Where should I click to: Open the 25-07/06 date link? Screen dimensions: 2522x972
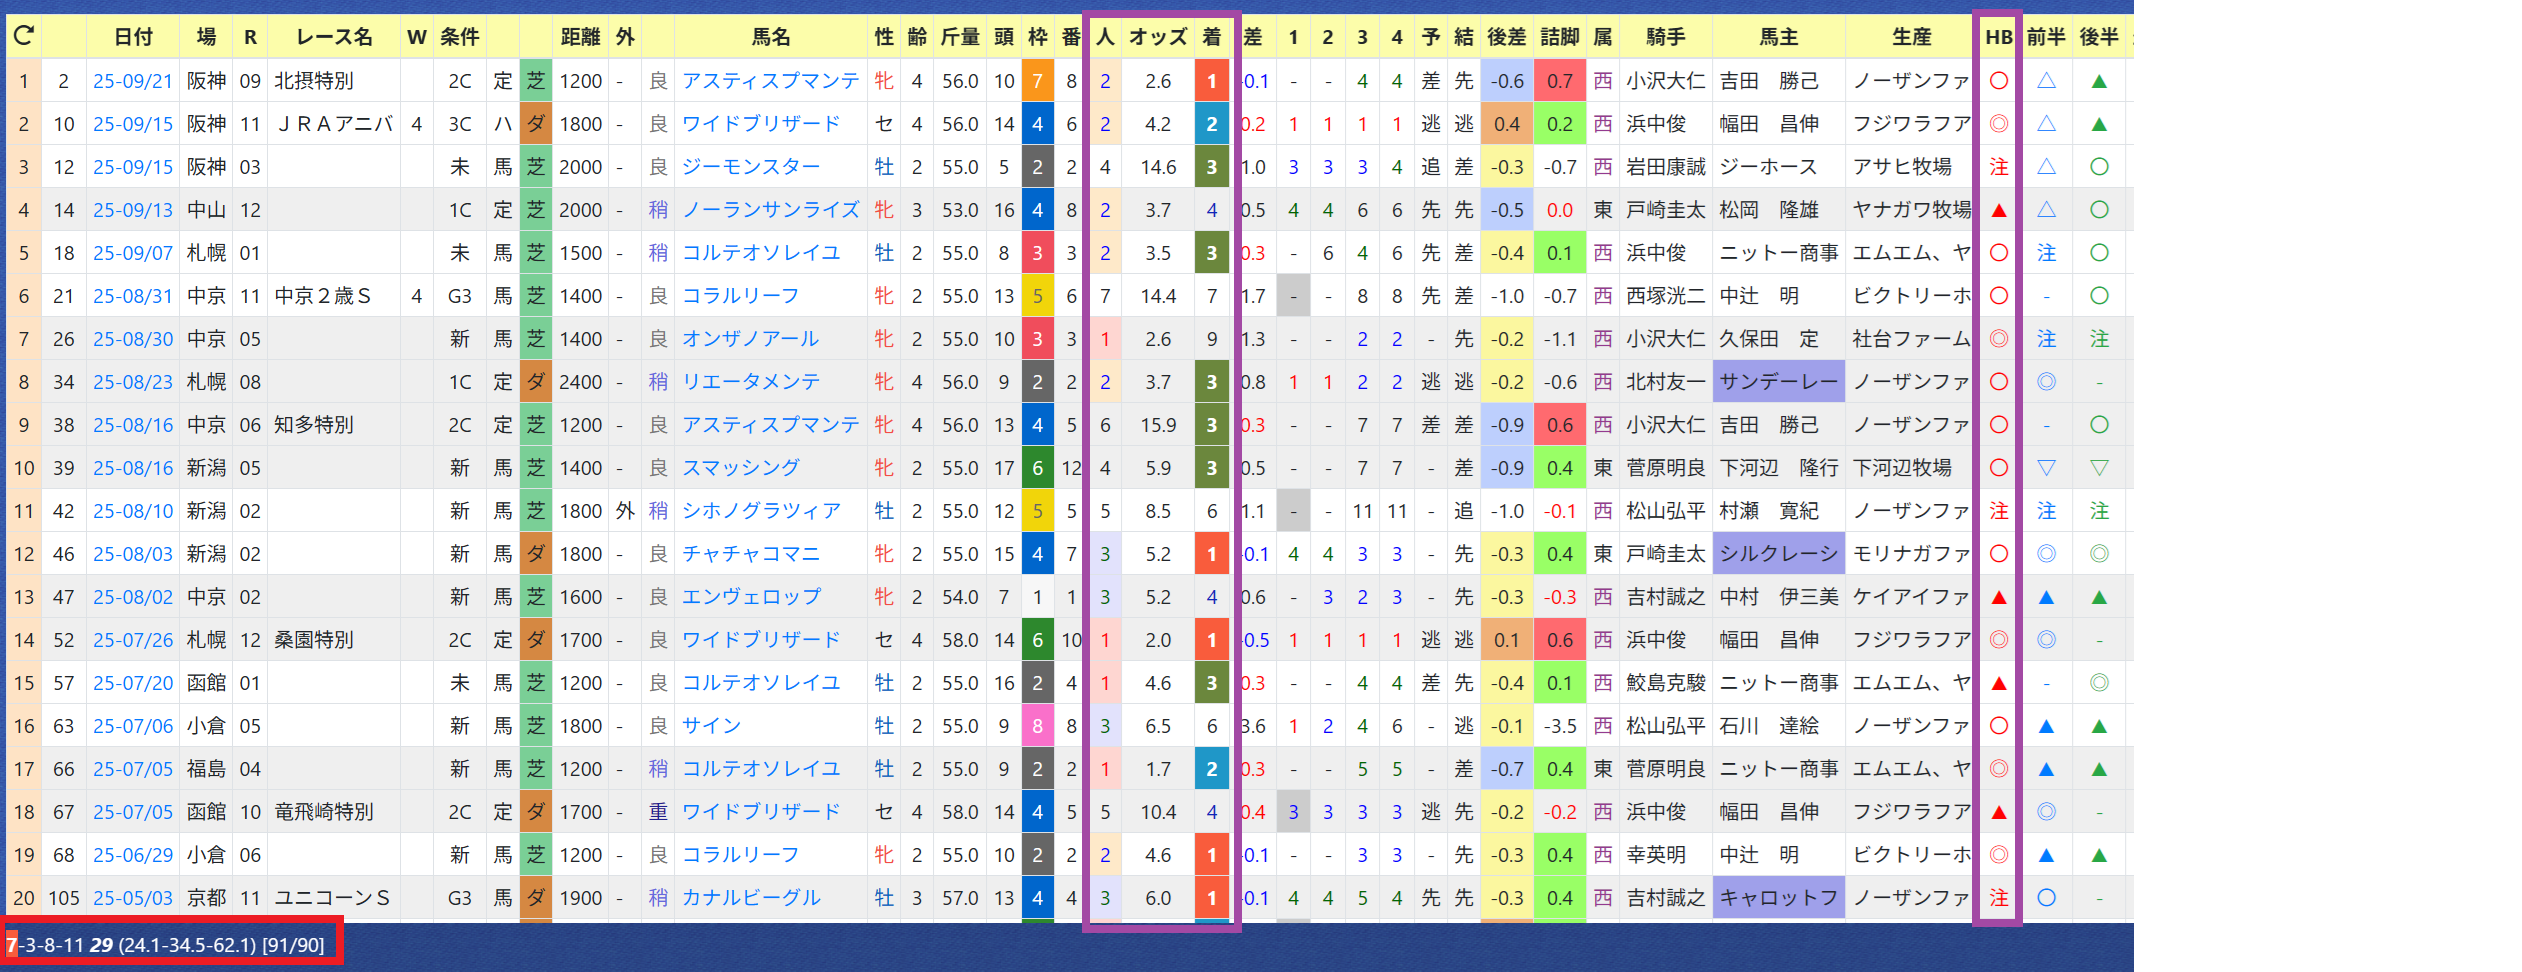click(133, 726)
